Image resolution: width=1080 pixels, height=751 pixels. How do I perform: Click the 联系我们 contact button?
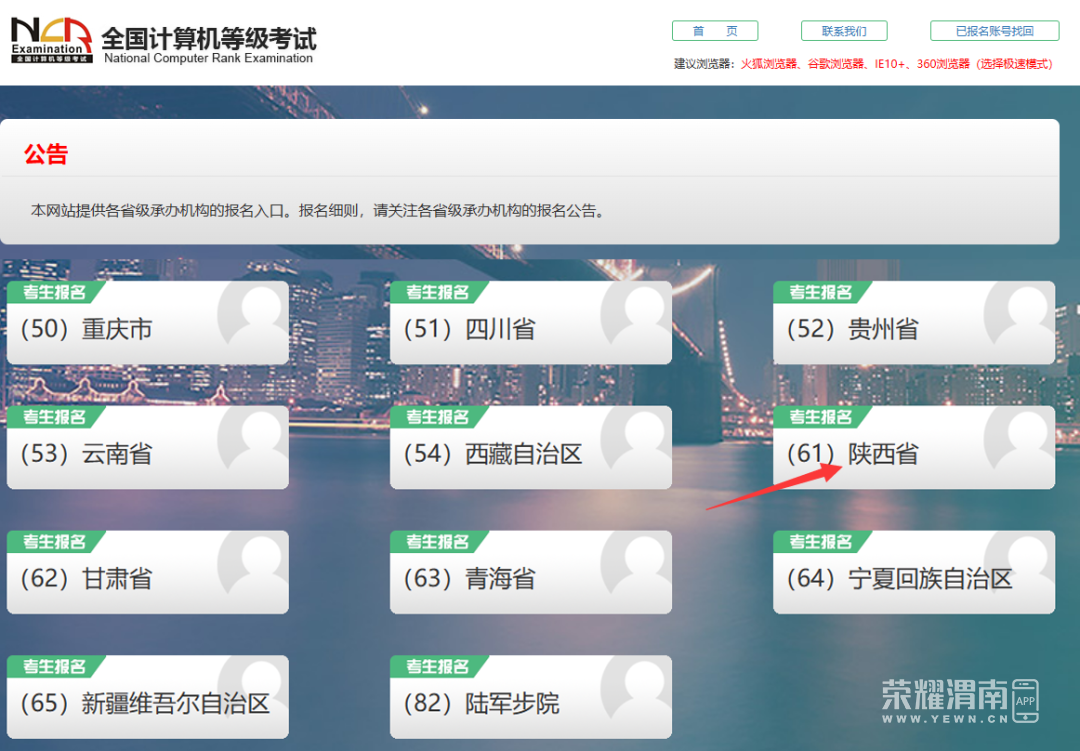[843, 31]
